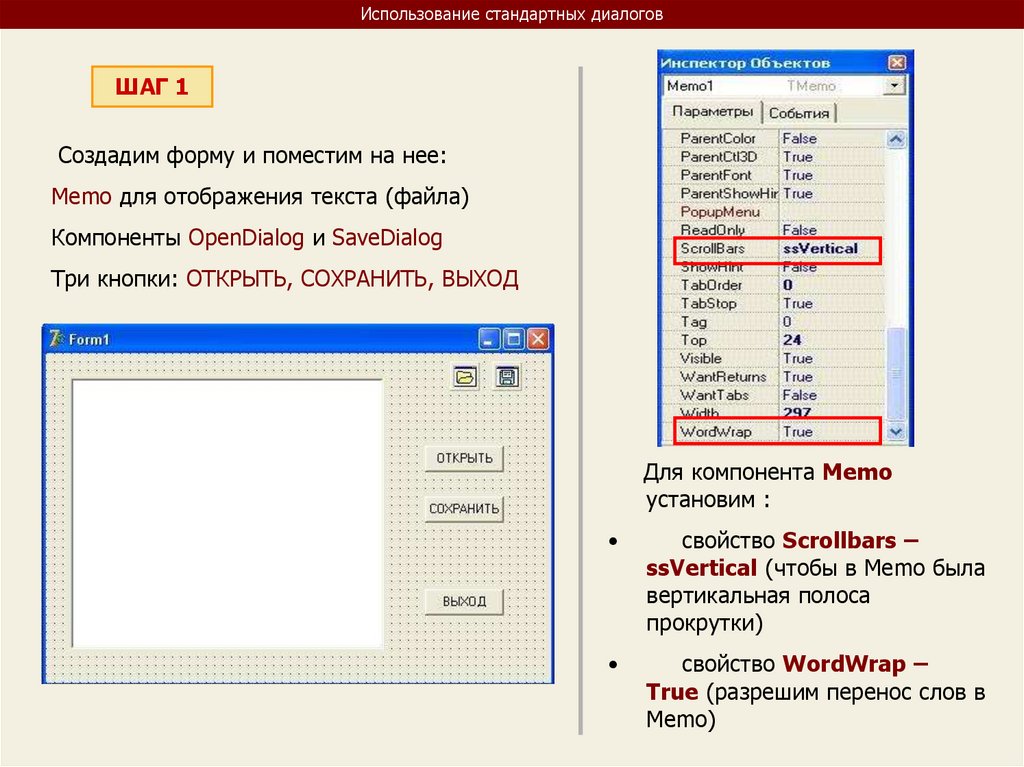The image size is (1024, 767).
Task: Click the scroll up arrow in inspector
Action: coord(895,139)
